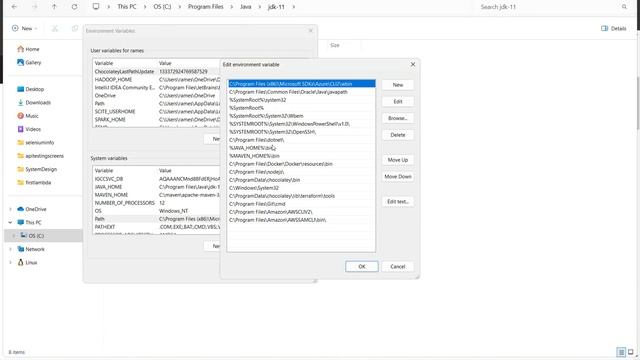Screen dimensions: 640x360
Task: Select SPARK_HOME row in User variables
Action: pos(157,120)
